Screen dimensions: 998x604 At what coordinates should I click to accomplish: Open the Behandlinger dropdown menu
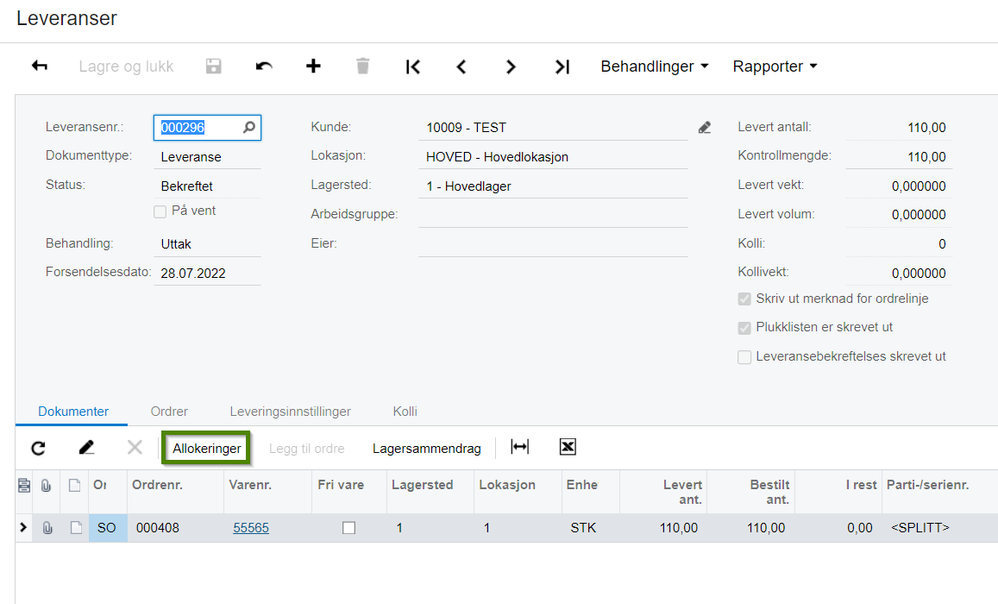(654, 66)
